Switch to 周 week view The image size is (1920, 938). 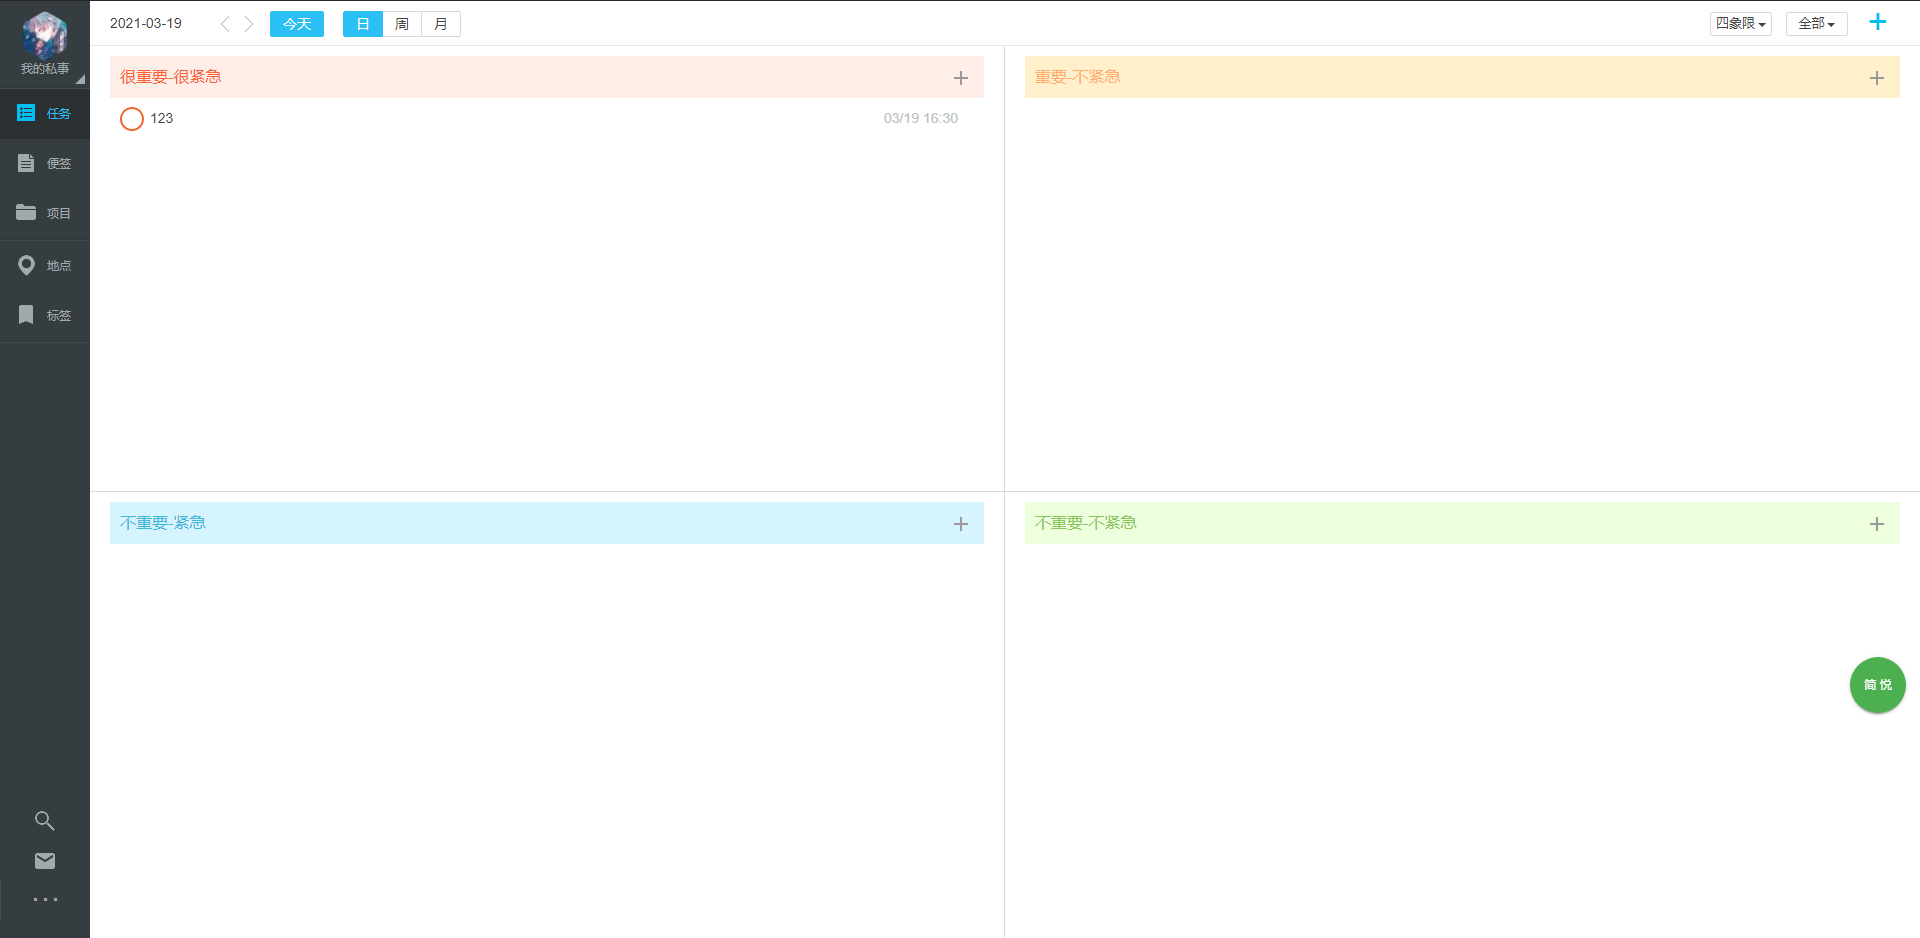pyautogui.click(x=402, y=24)
